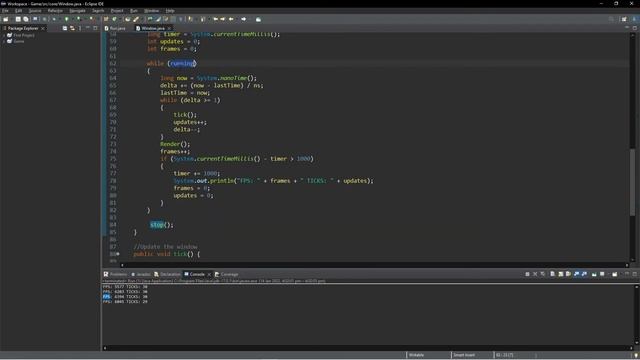The width and height of the screenshot is (640, 360).
Task: Click the Open Perspective icon at top right
Action: (x=624, y=19)
